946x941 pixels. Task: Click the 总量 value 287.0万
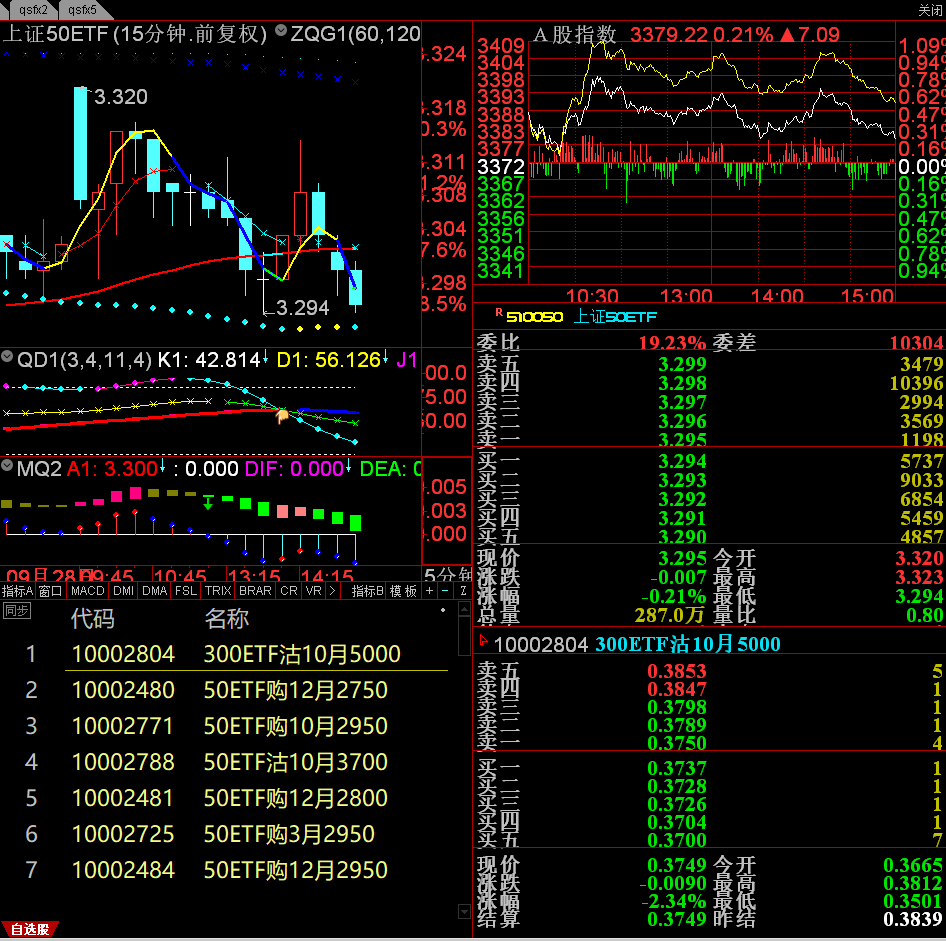point(670,615)
